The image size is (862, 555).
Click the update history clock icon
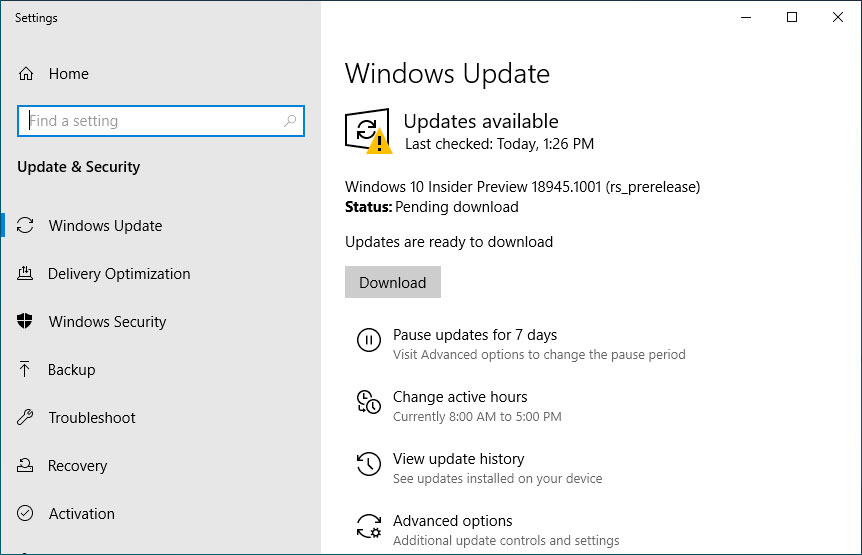(368, 464)
